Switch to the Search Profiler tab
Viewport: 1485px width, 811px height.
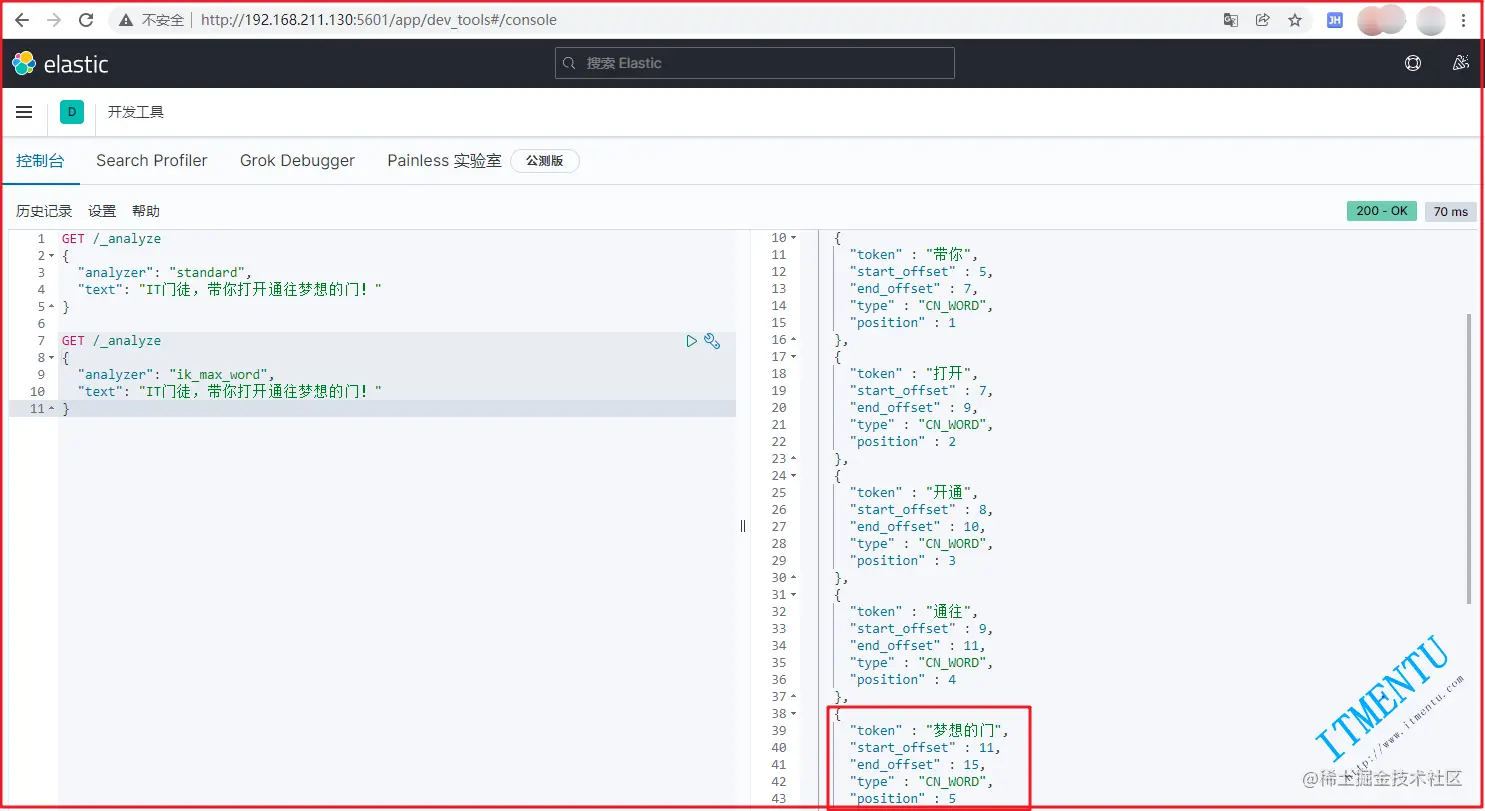[152, 160]
